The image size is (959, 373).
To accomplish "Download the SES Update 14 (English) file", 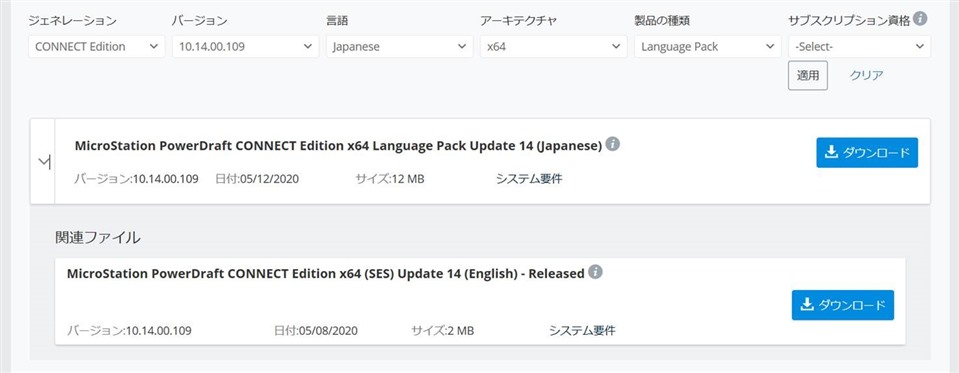I will (x=843, y=305).
